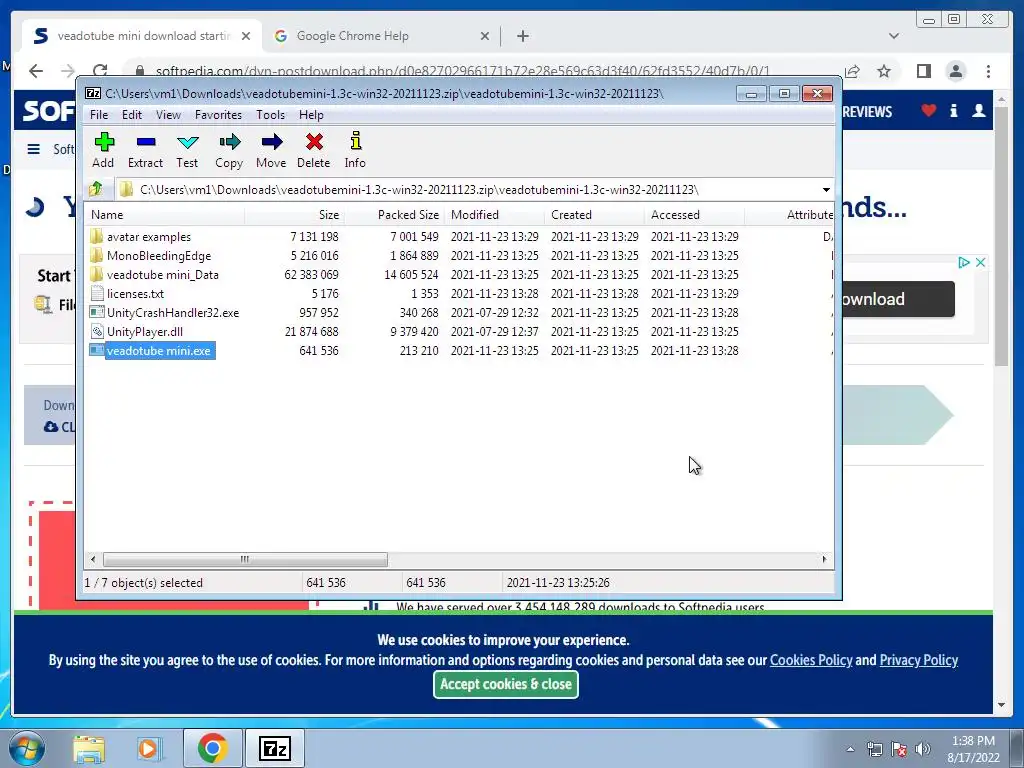Image resolution: width=1024 pixels, height=768 pixels.
Task: Click the Chrome page vertical scrollbar thumb
Action: tap(1002, 235)
